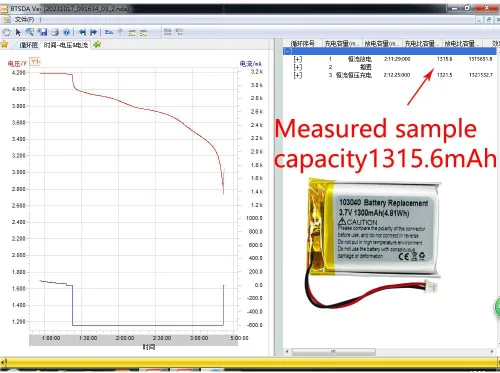Screen dimensions: 500x373
Task: Switch to the 循环层 tab
Action: [28, 45]
